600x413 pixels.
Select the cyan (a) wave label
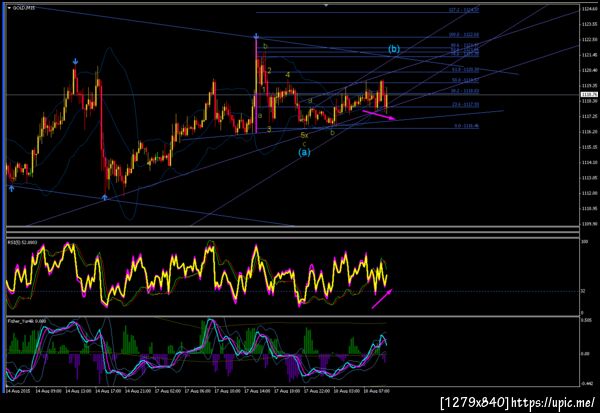tap(304, 152)
